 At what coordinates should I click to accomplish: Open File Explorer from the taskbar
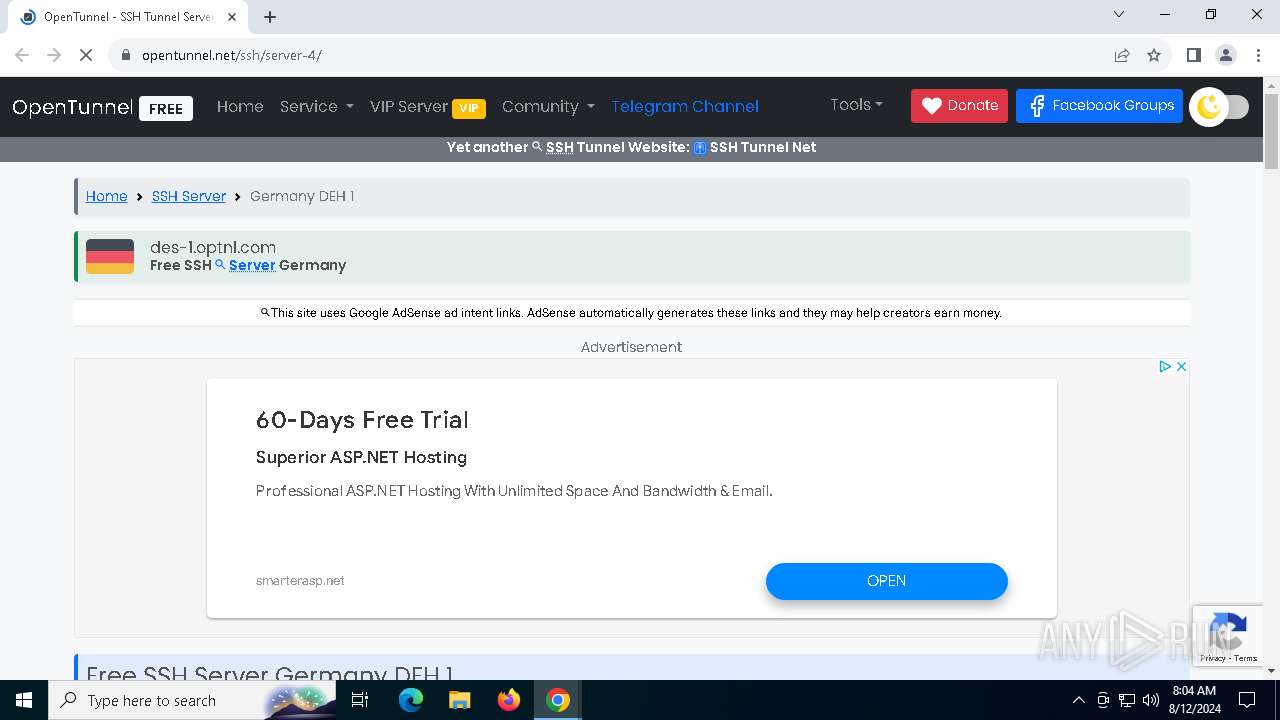tap(460, 700)
